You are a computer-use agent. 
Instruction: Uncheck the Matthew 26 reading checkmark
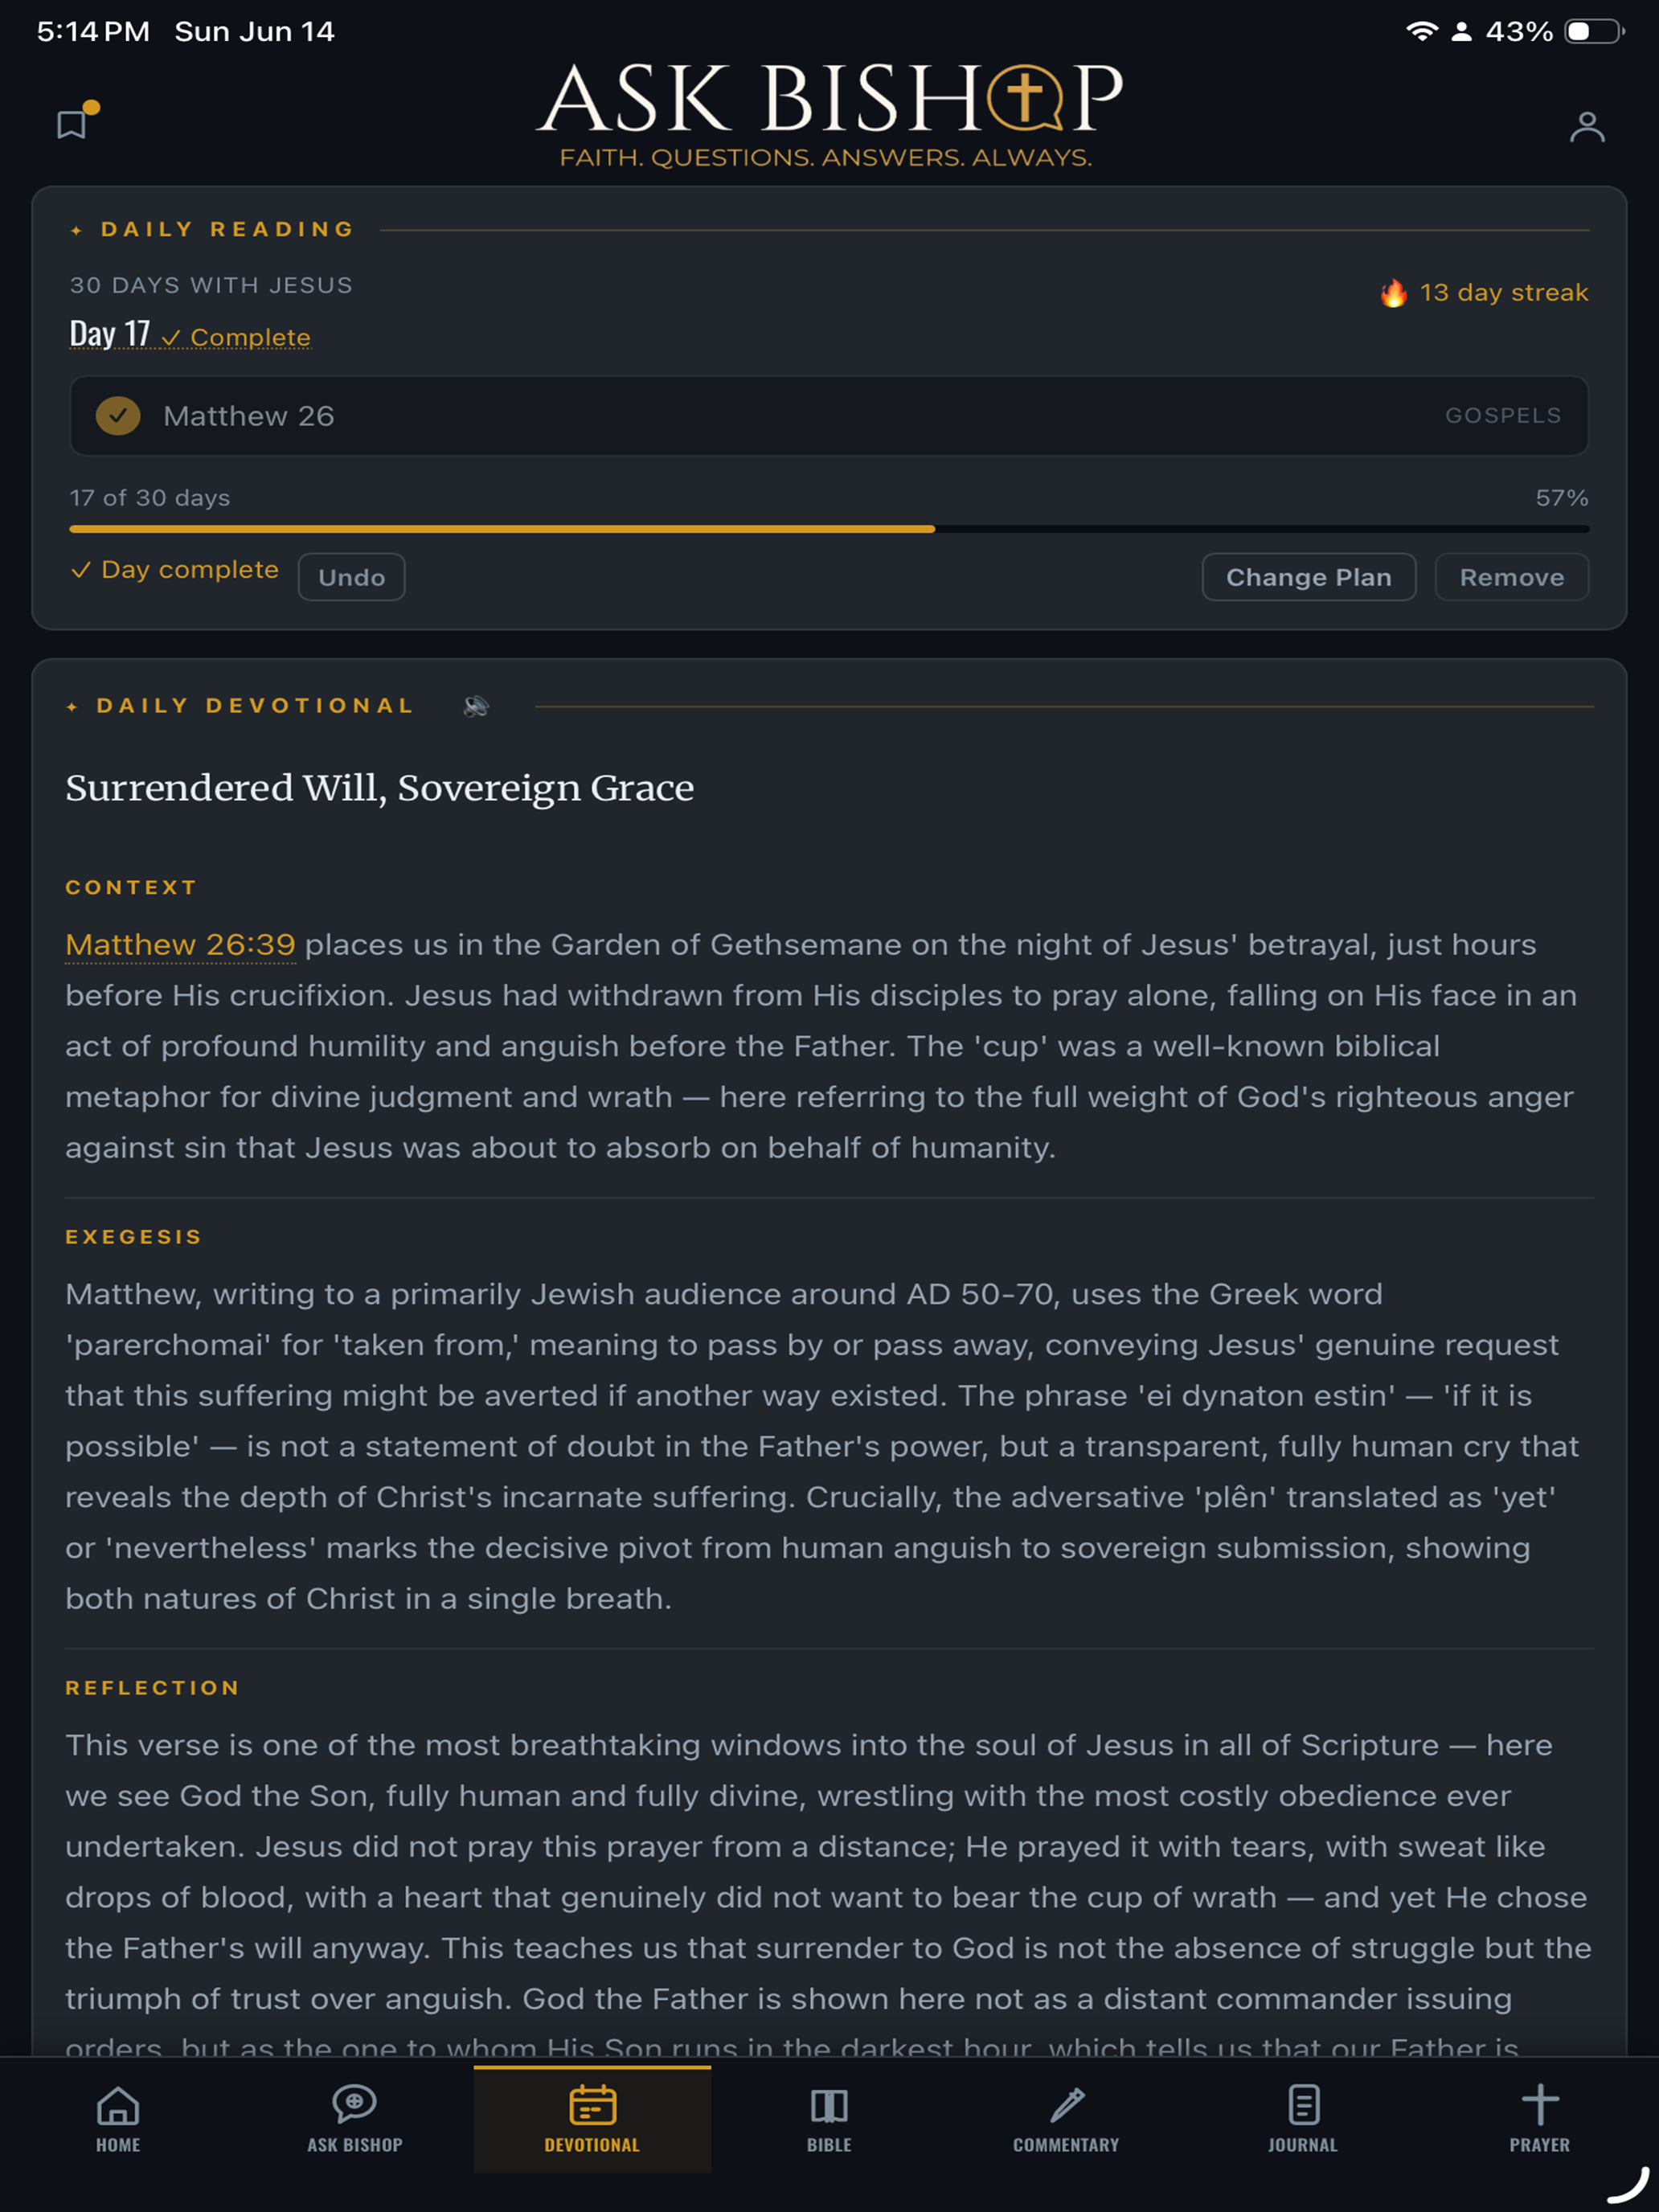tap(118, 416)
